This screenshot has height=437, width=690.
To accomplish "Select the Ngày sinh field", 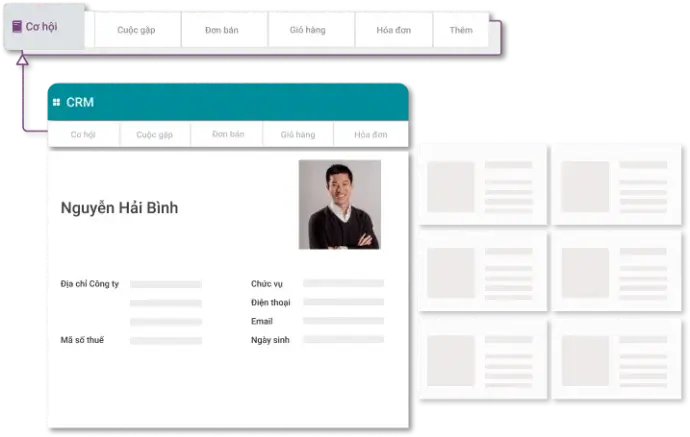I will (343, 340).
